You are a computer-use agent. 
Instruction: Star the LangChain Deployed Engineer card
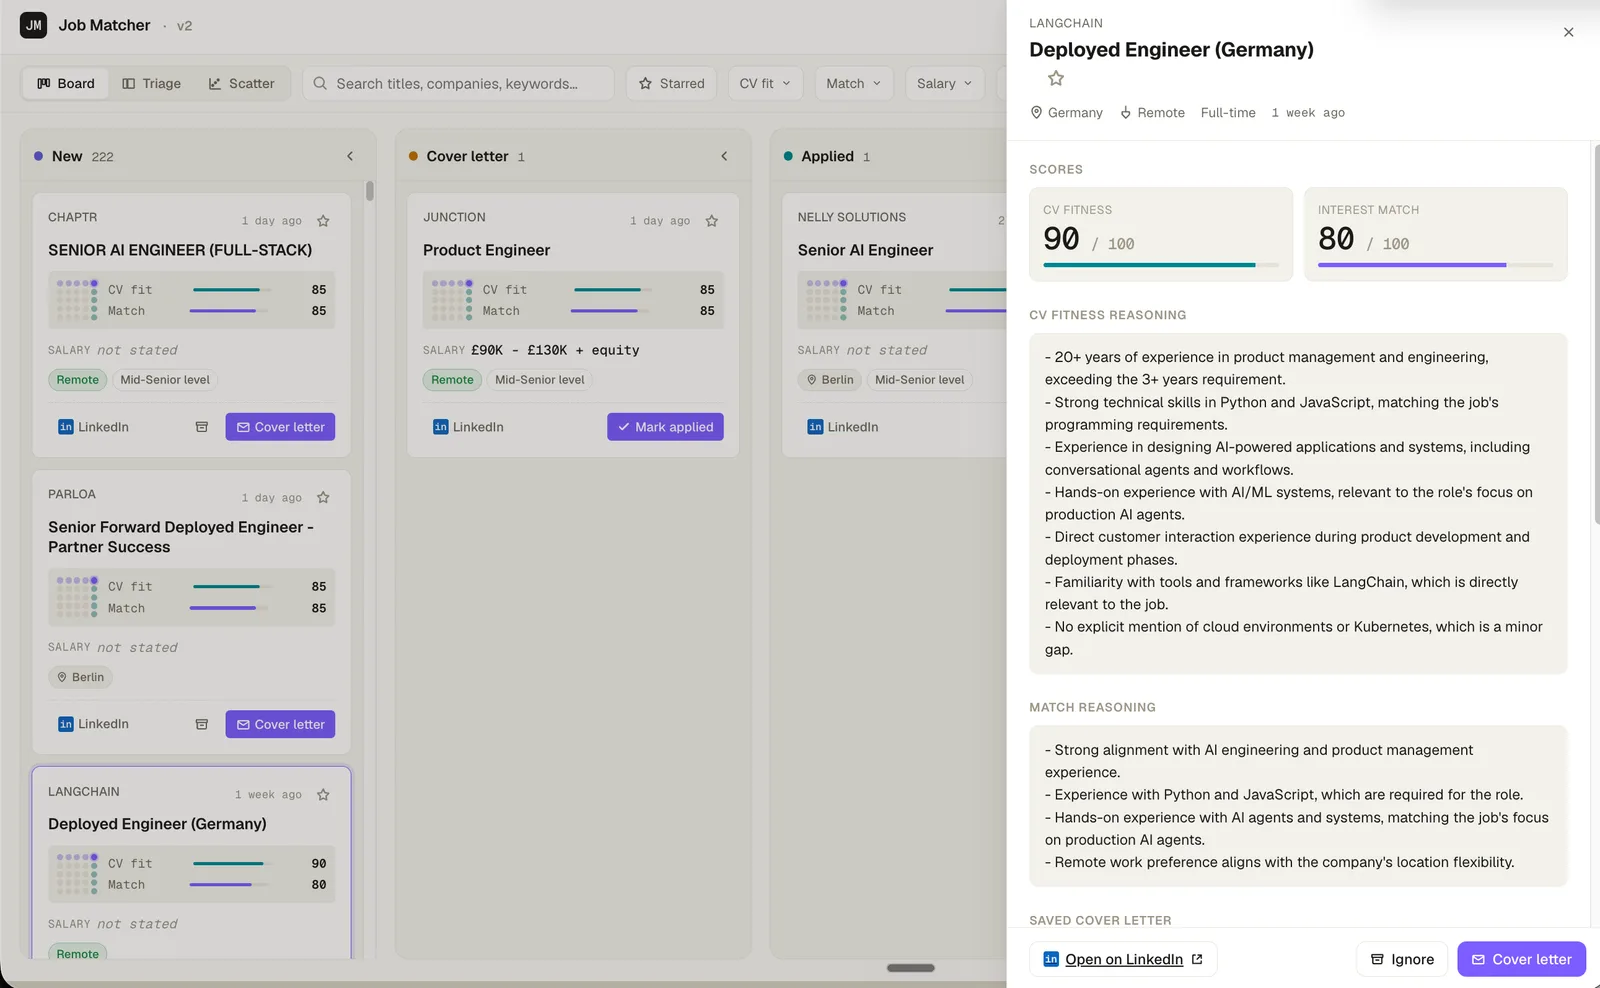pyautogui.click(x=323, y=794)
